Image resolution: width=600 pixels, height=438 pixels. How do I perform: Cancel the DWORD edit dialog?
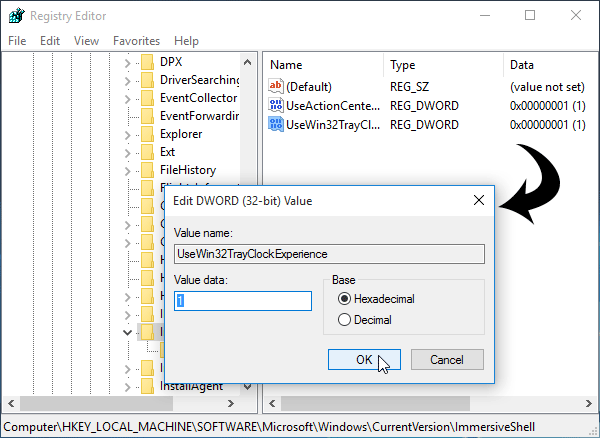click(x=447, y=360)
